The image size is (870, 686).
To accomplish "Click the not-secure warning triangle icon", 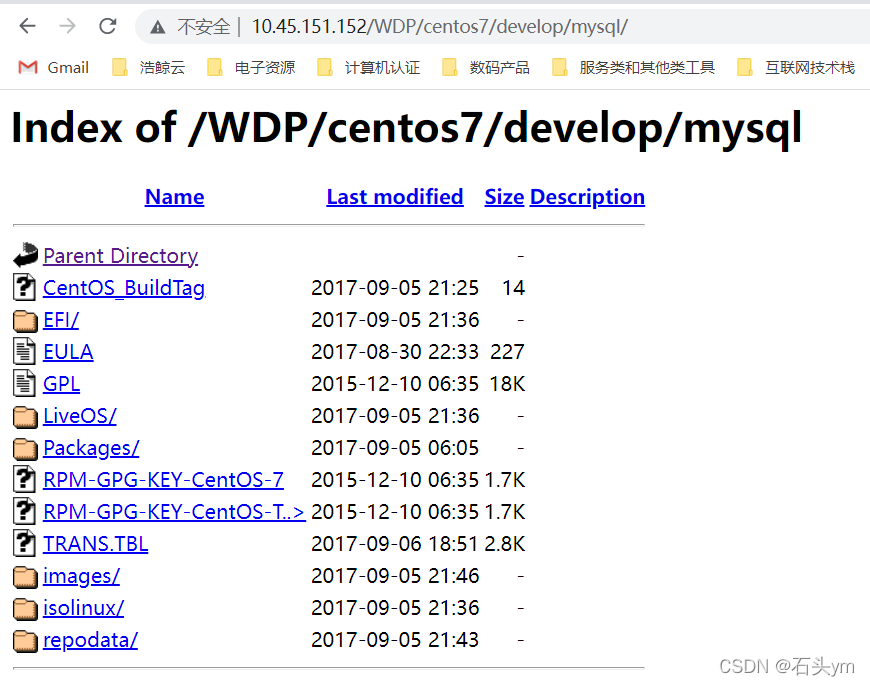I will [158, 26].
